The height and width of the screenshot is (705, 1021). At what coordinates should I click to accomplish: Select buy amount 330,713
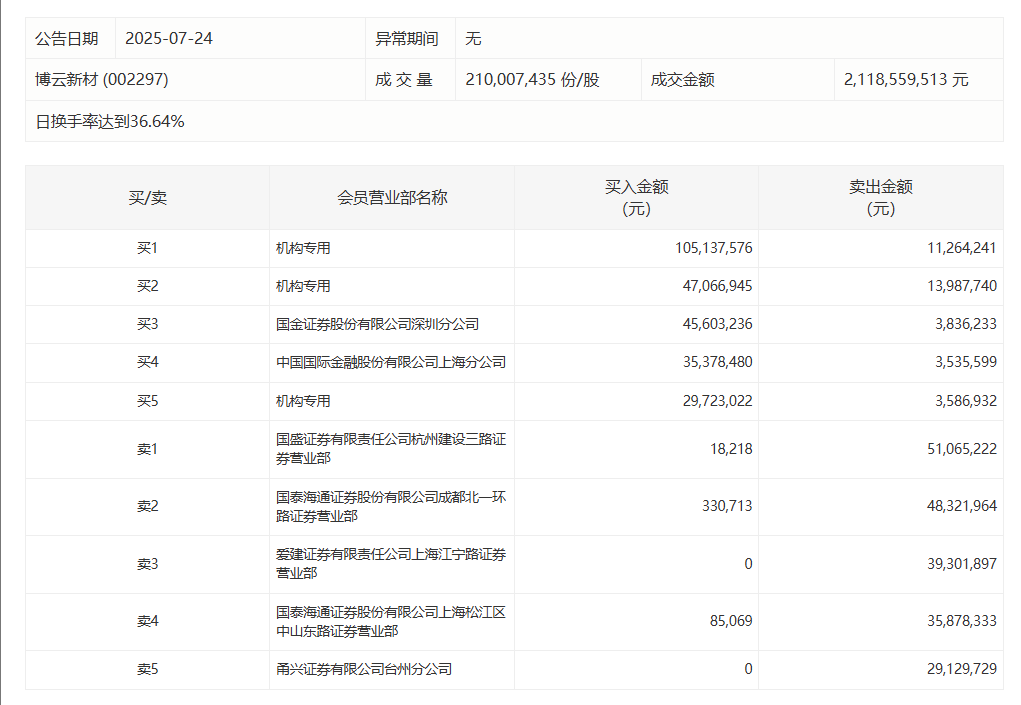pyautogui.click(x=727, y=506)
